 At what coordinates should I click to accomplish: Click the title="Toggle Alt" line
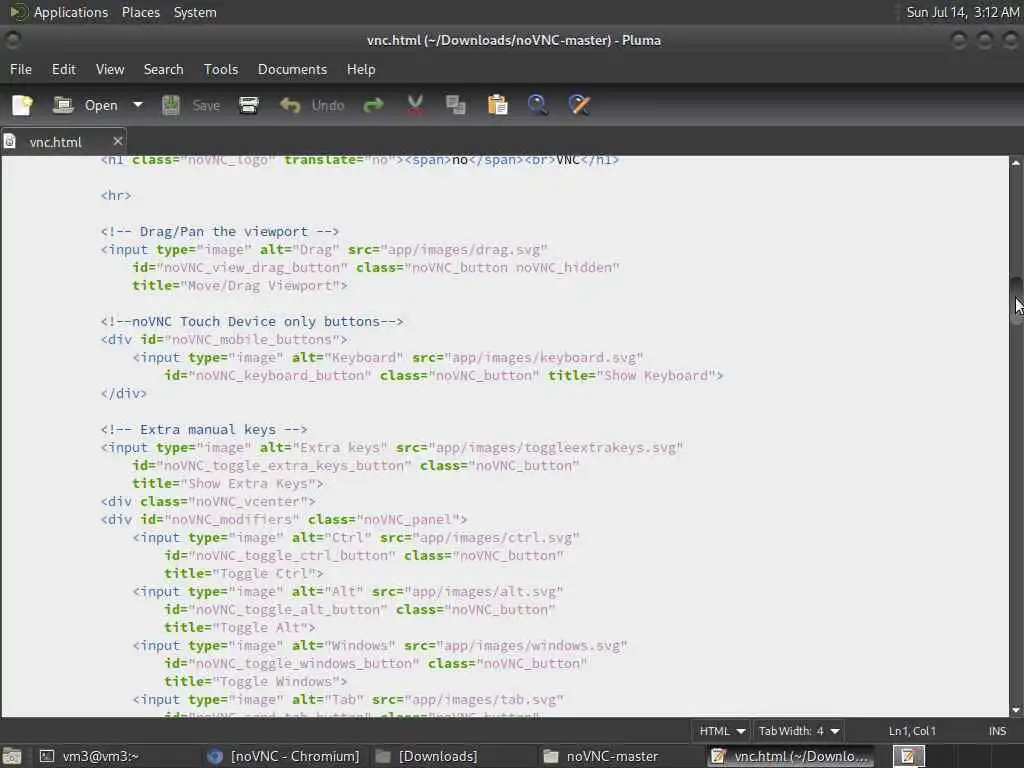(240, 628)
